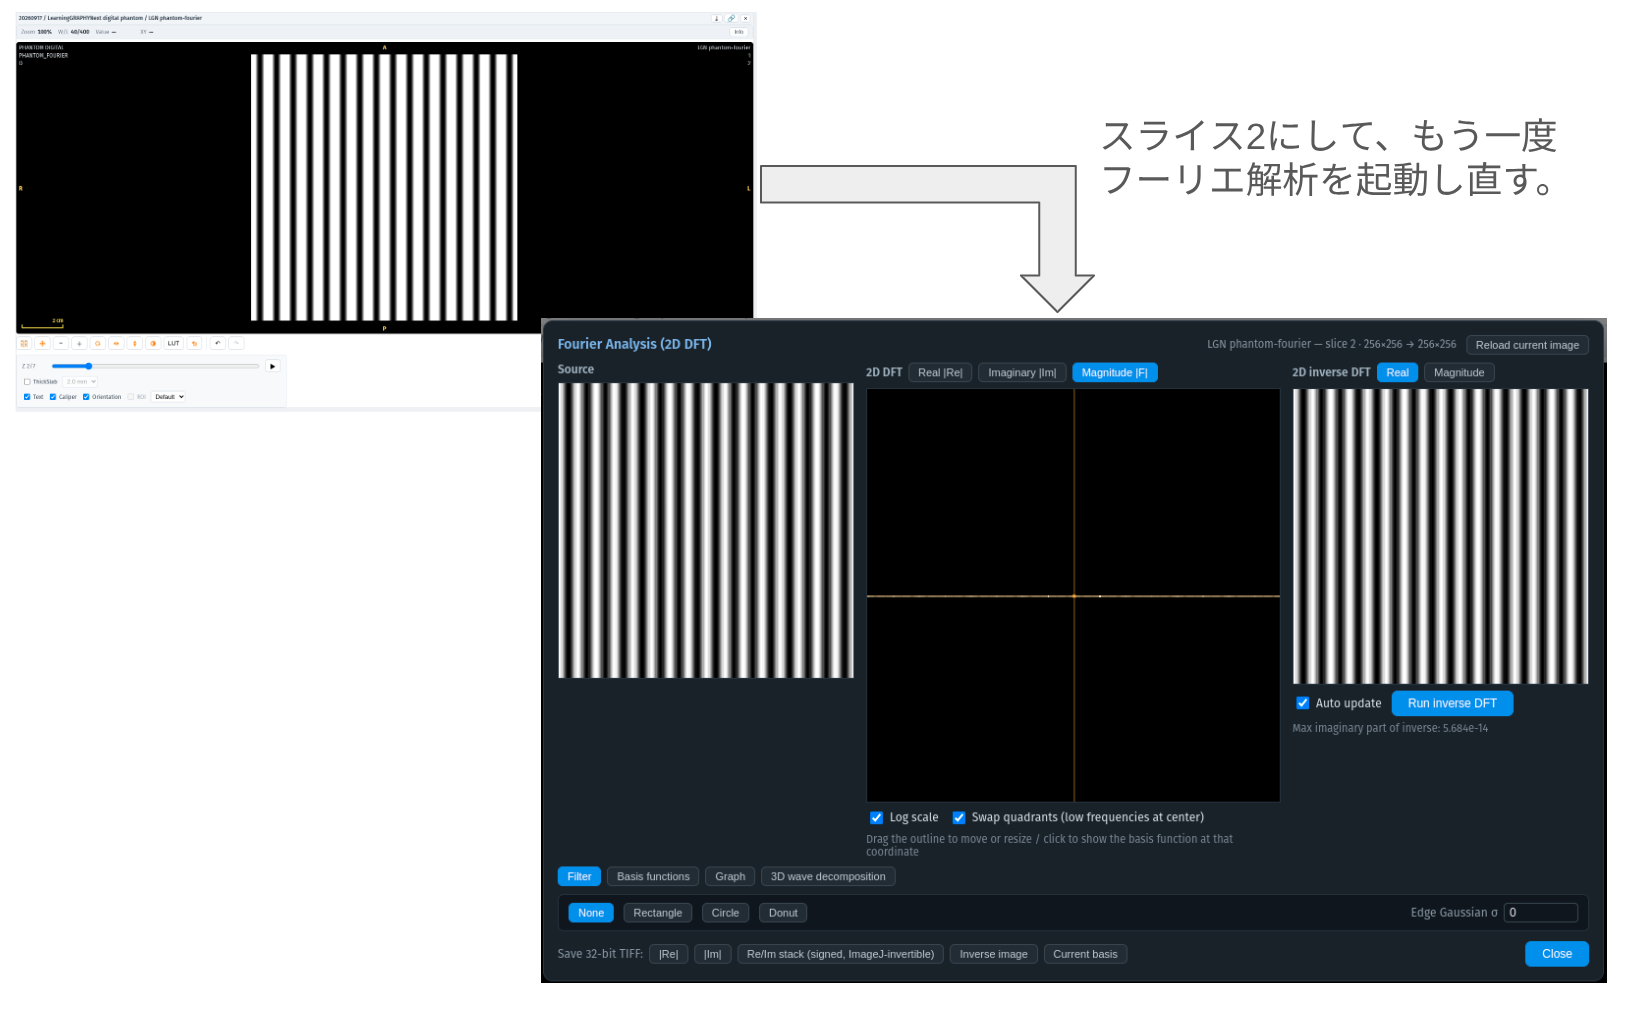Toggle the Caliper checkbox
This screenshot has height=1012, width=1625.
[x=53, y=397]
